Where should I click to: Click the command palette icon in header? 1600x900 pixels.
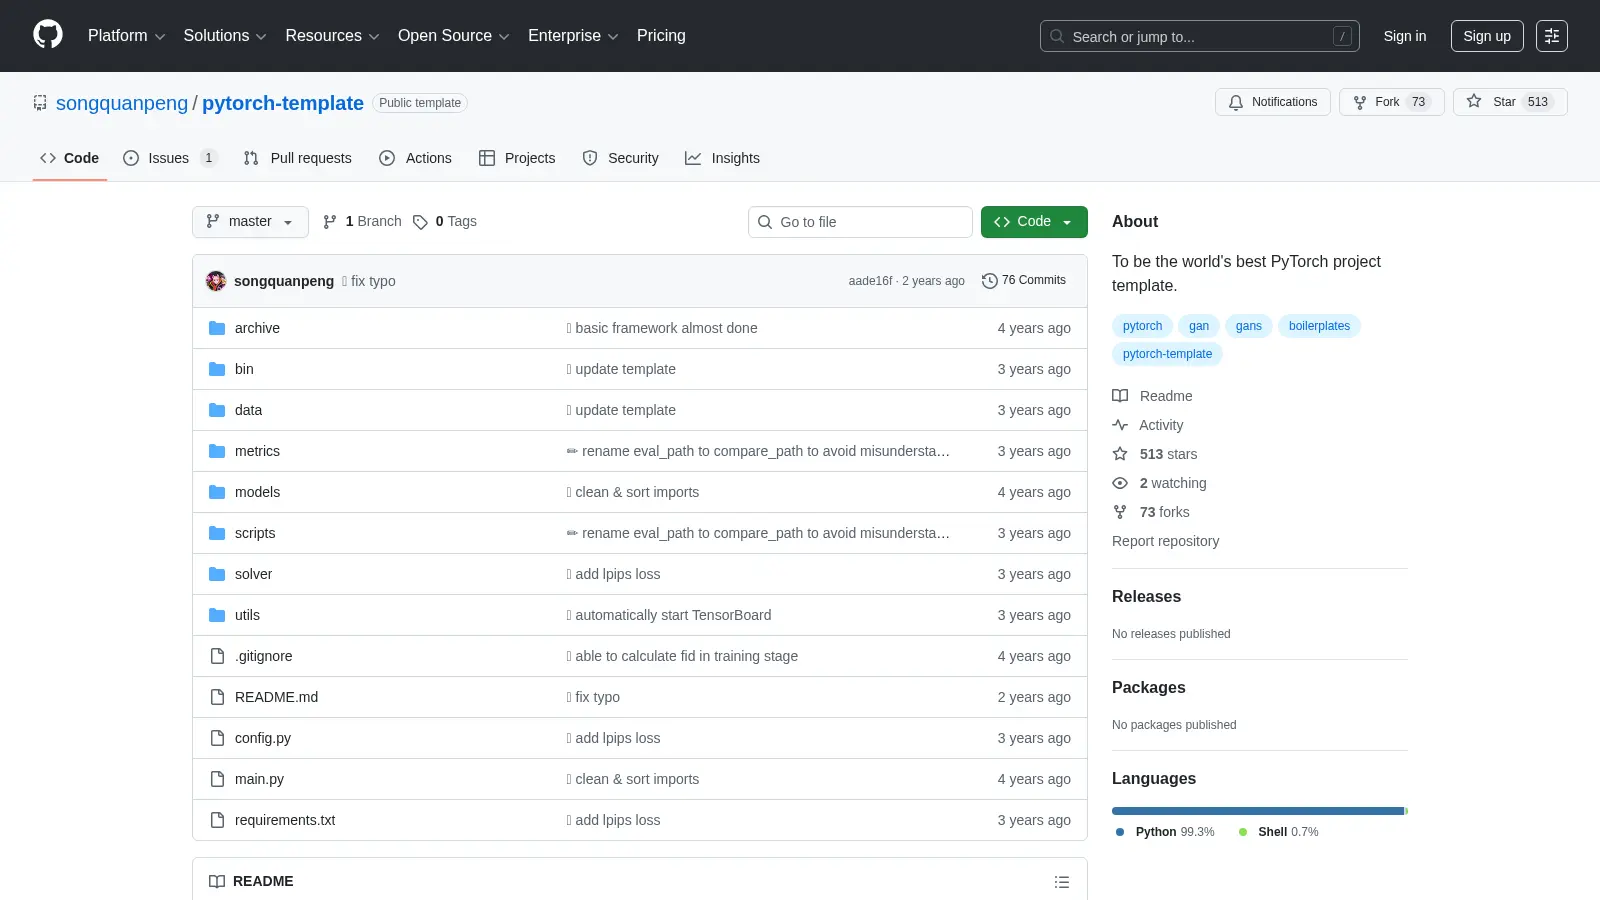tap(1552, 36)
